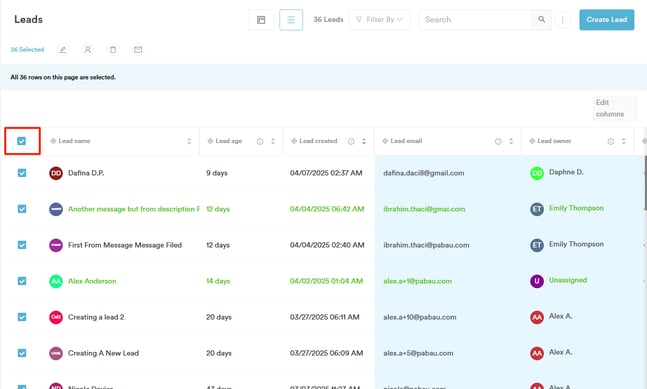Image resolution: width=647 pixels, height=389 pixels.
Task: Uncheck the select-all header checkbox
Action: point(21,141)
